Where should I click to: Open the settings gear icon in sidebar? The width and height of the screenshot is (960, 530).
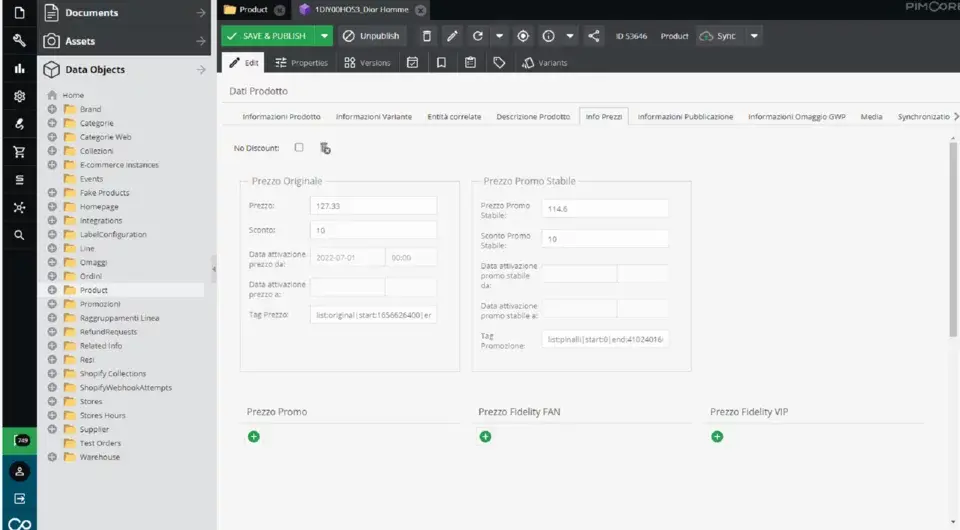point(20,96)
